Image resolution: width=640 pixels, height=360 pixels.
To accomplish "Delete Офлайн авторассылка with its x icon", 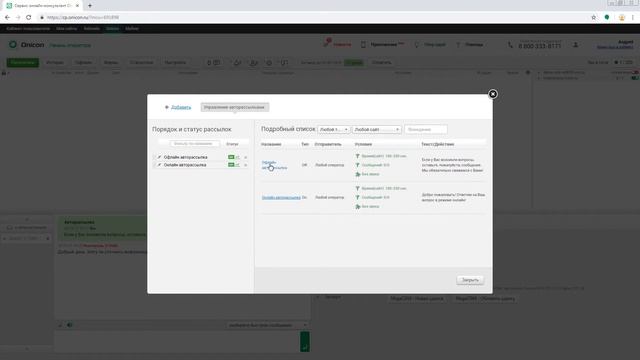I will click(x=245, y=158).
